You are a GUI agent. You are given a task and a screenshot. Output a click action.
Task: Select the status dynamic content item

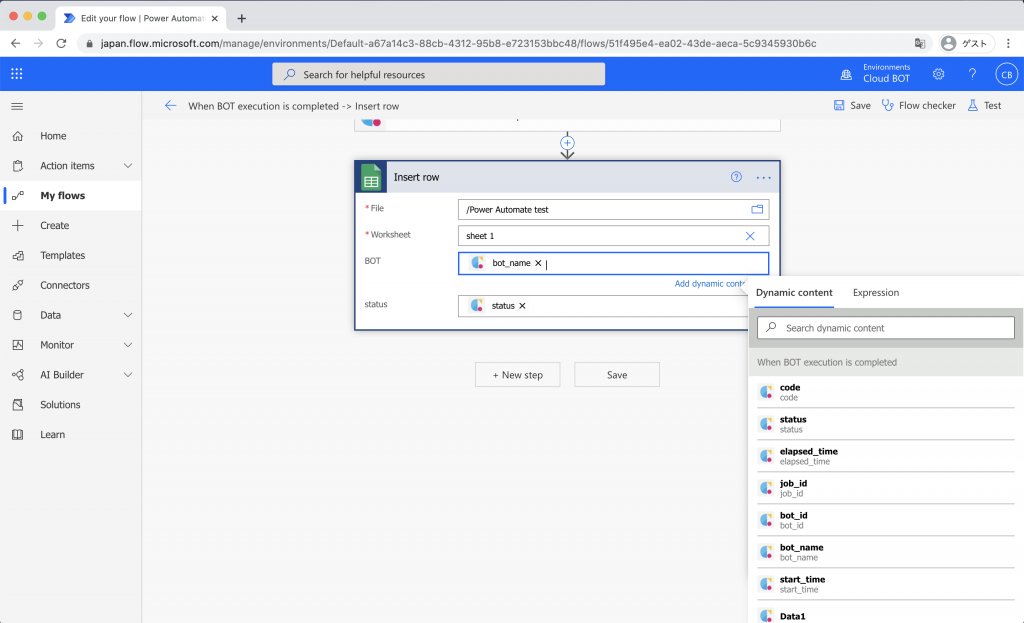tap(886, 424)
